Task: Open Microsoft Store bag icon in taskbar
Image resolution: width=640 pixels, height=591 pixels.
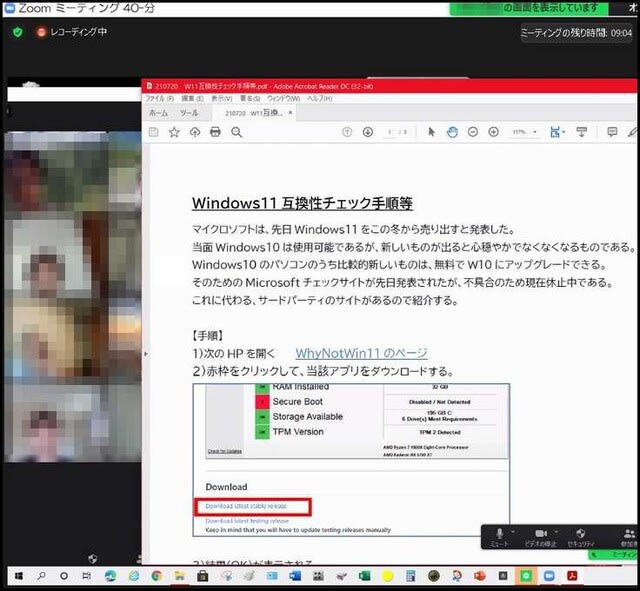Action: (x=202, y=576)
